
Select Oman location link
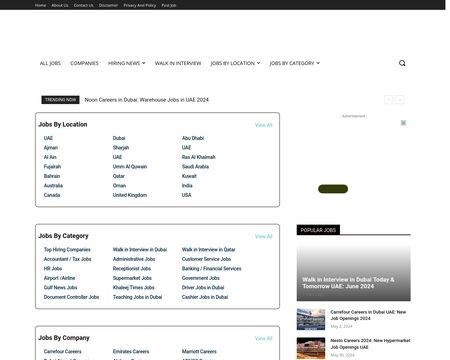[x=119, y=186]
